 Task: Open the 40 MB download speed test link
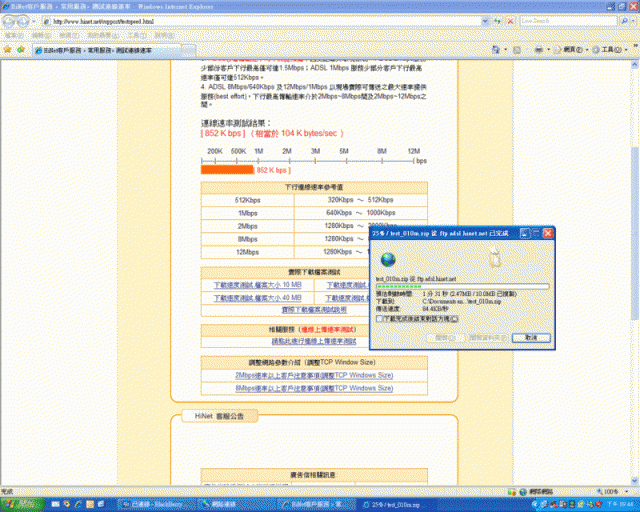click(257, 298)
